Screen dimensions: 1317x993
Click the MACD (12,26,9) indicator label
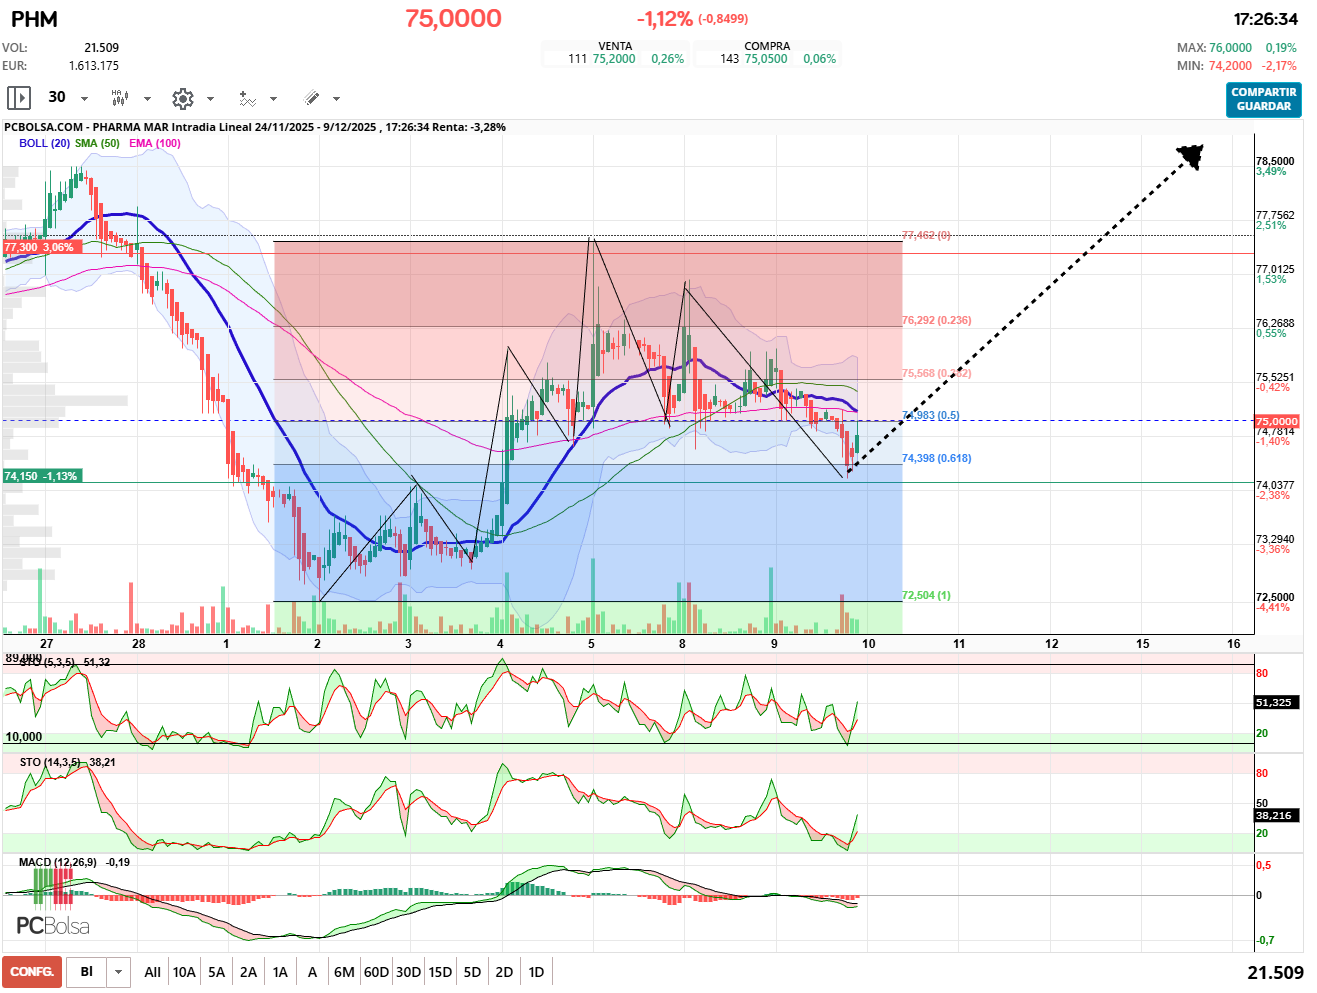(x=58, y=862)
